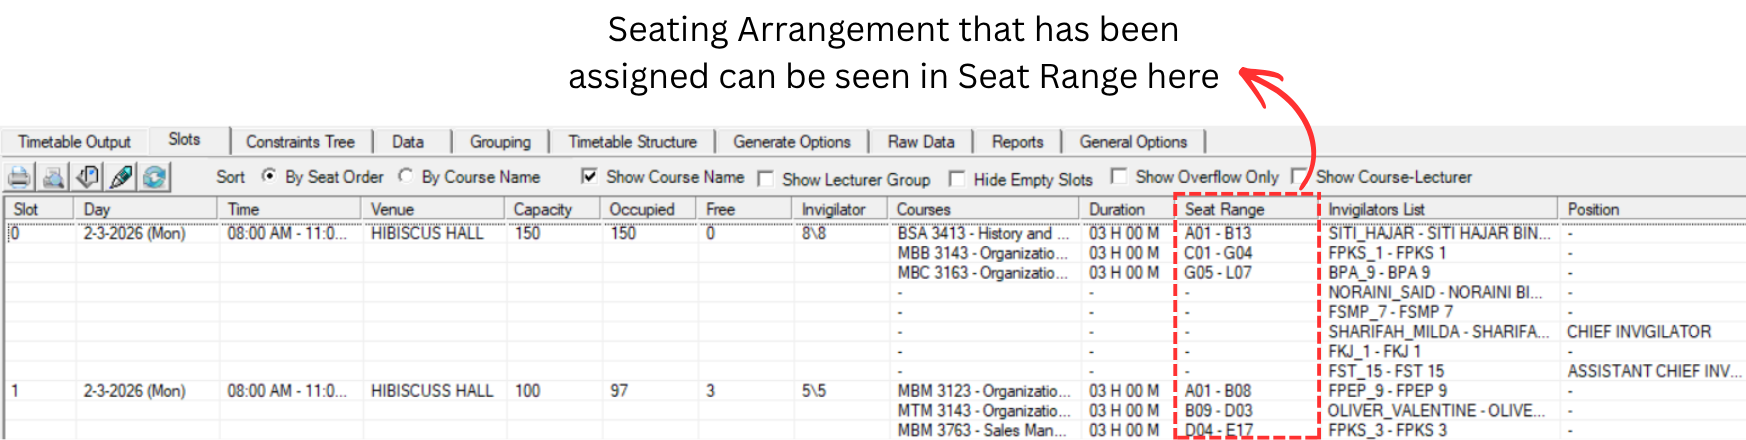
Task: Click course MBM 3763 - Sales Man
Action: [x=983, y=430]
